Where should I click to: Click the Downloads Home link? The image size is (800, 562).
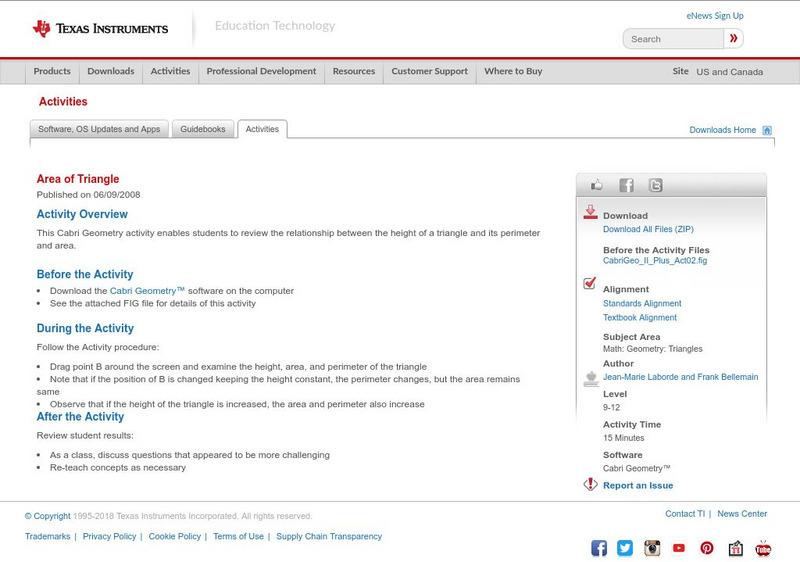[x=722, y=130]
